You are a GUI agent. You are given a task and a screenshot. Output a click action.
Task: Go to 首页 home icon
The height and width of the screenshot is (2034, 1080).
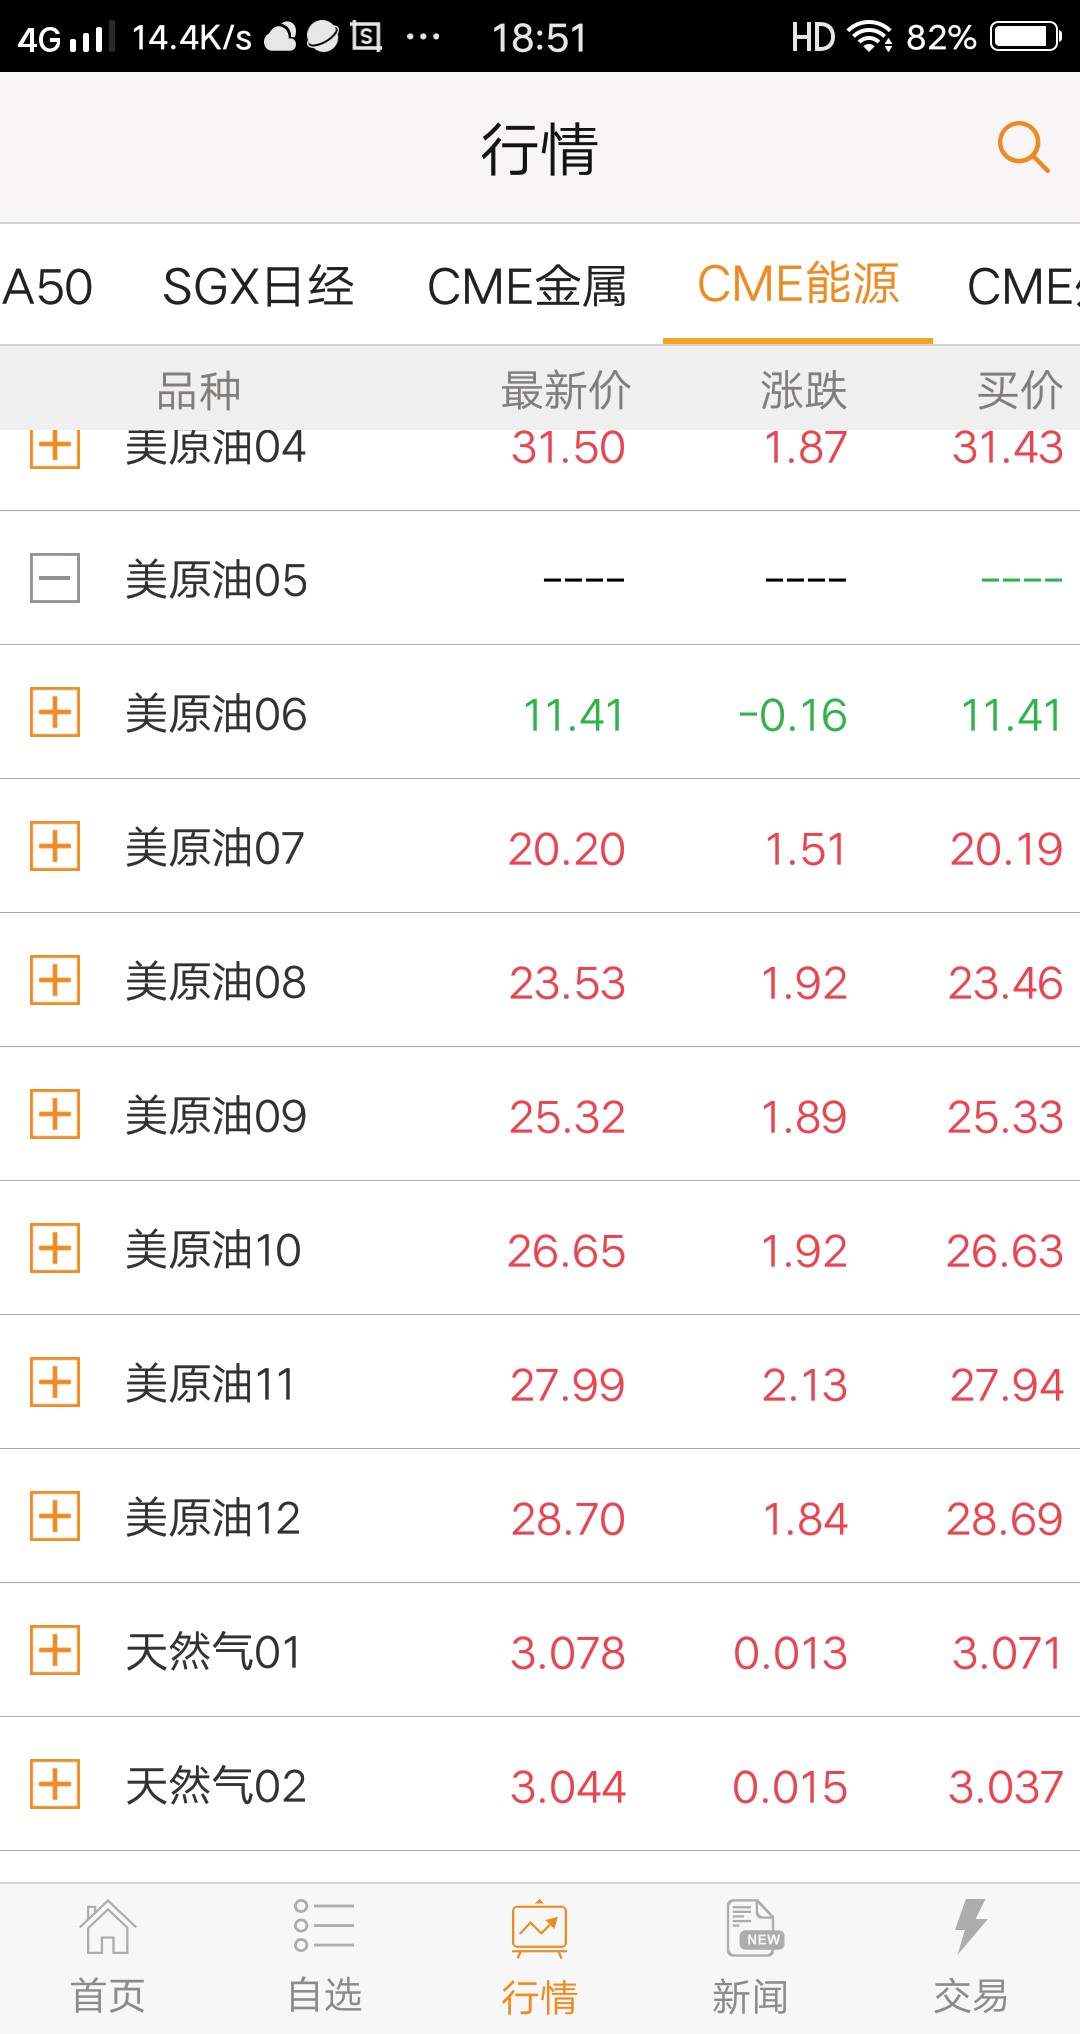[108, 1926]
